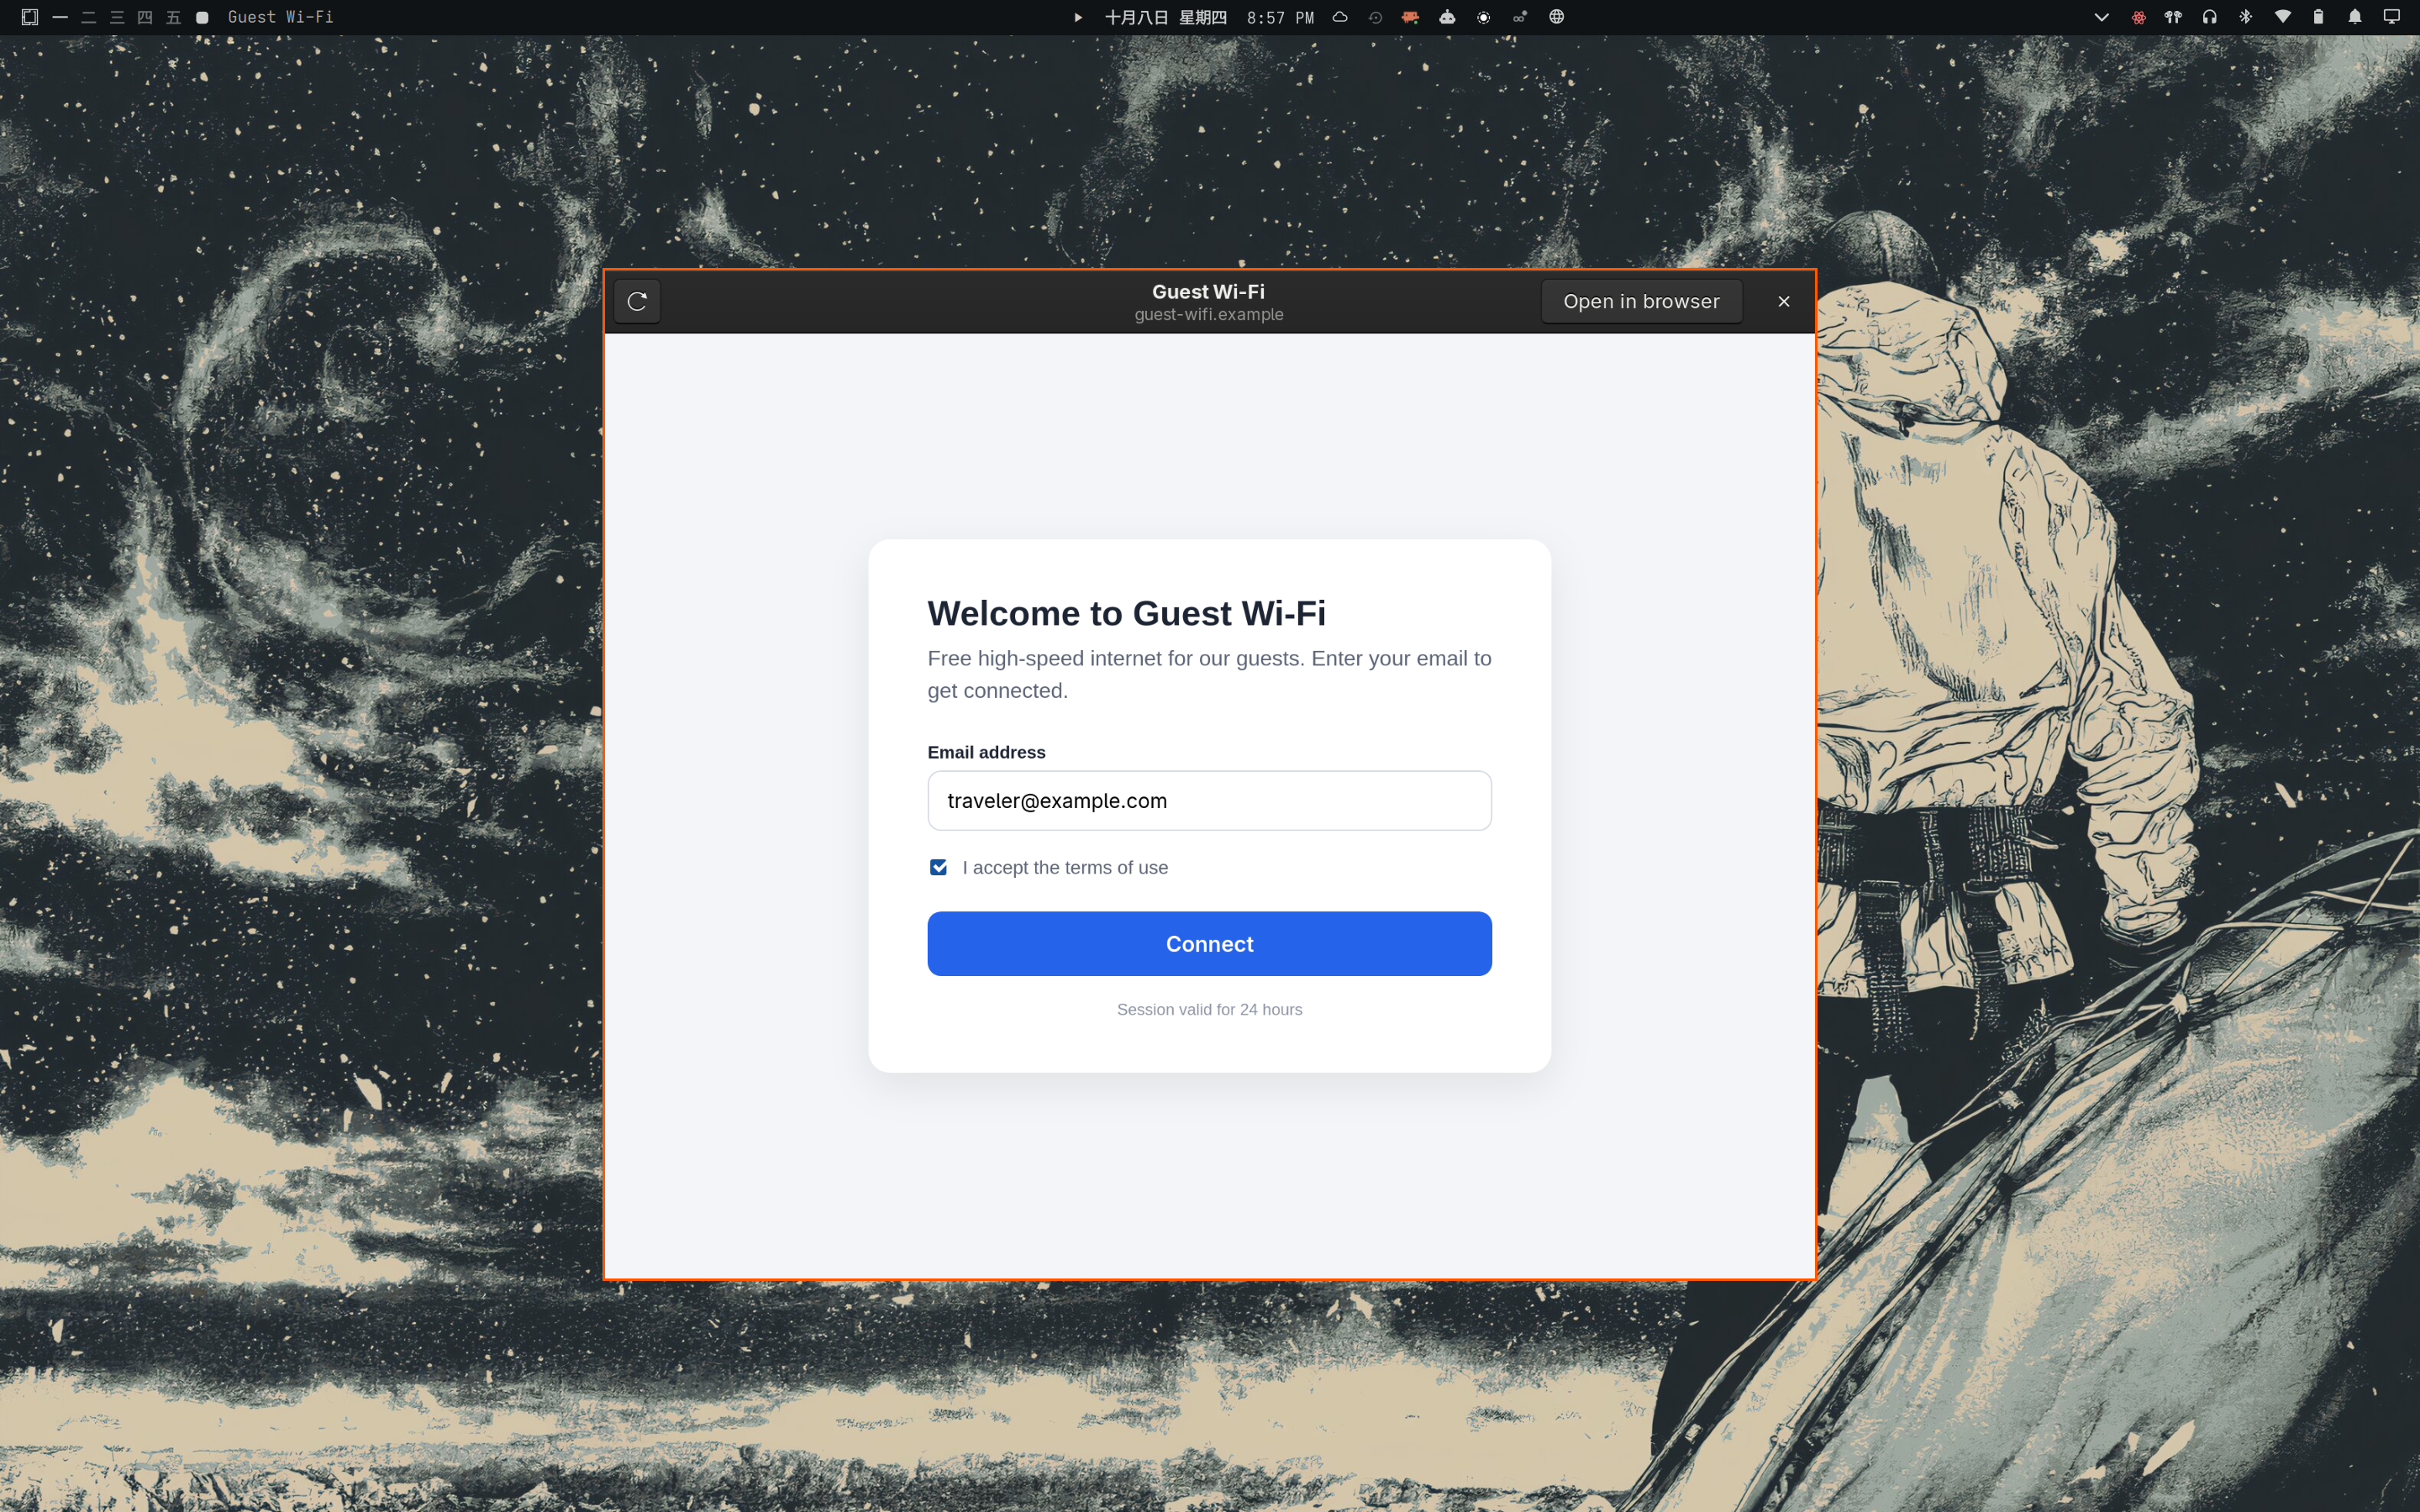Uncheck the accept terms of use checkbox
The width and height of the screenshot is (2420, 1512).
(938, 867)
